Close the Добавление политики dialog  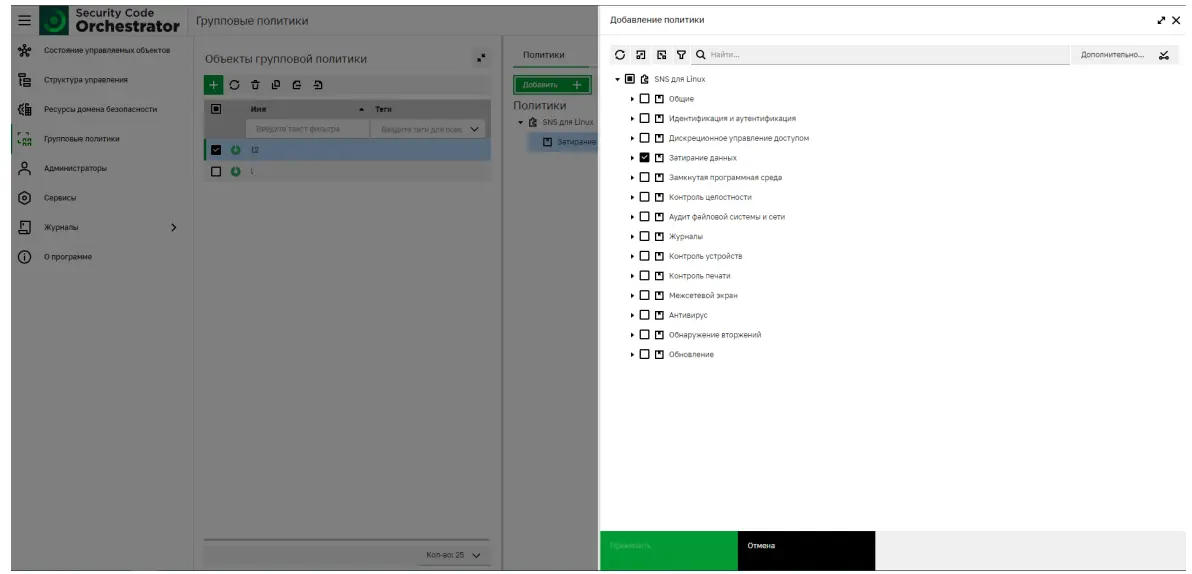click(x=1176, y=21)
